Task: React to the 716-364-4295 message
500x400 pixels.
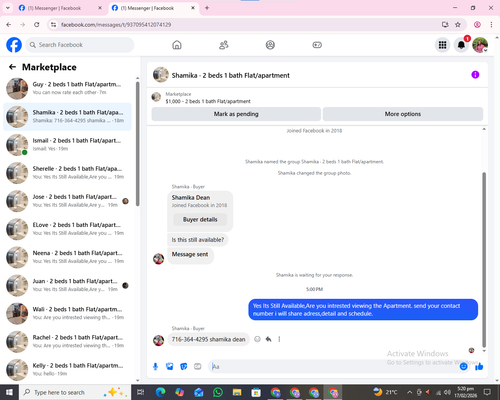Action: pos(257,339)
